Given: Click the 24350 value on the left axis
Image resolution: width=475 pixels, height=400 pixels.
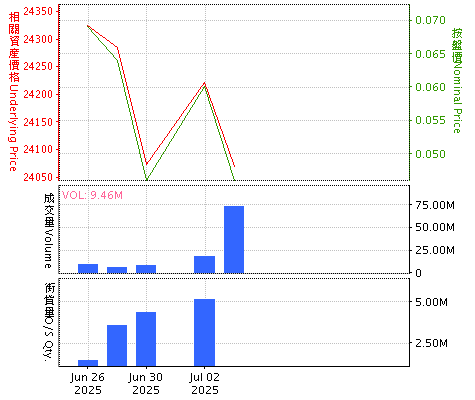Looking at the screenshot, I should pyautogui.click(x=38, y=11).
